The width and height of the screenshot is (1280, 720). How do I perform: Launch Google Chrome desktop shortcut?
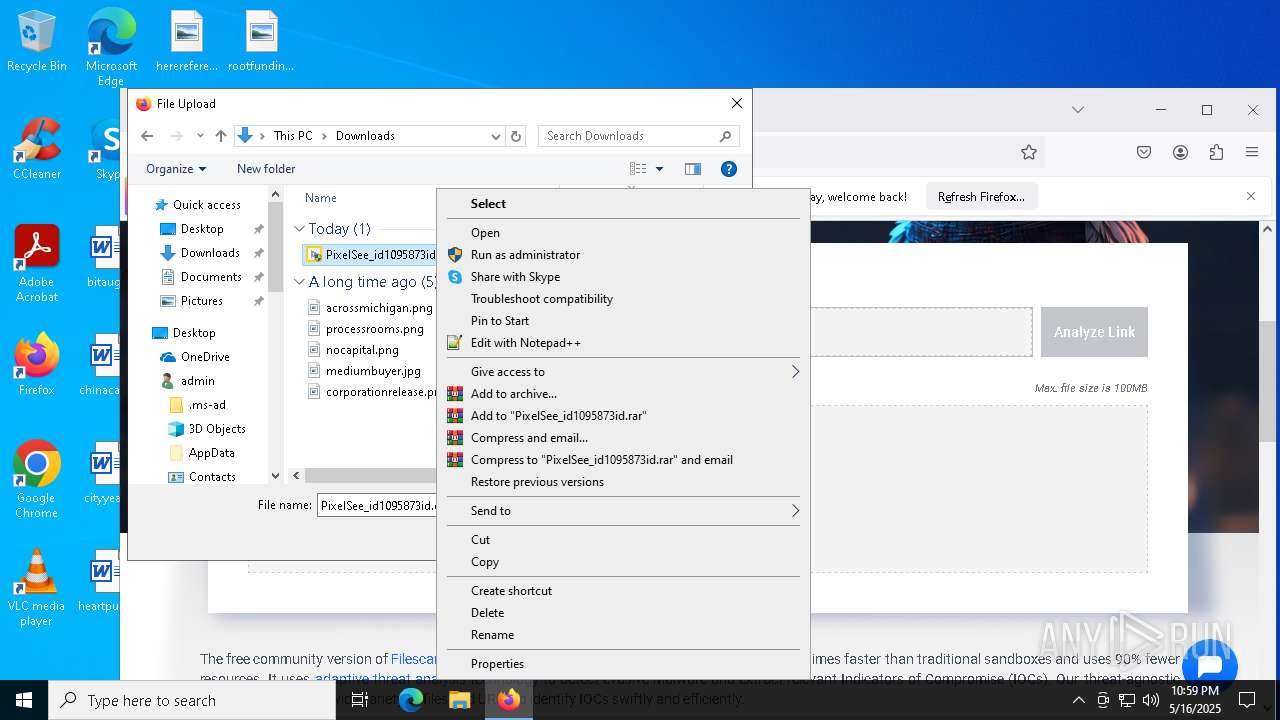(37, 479)
